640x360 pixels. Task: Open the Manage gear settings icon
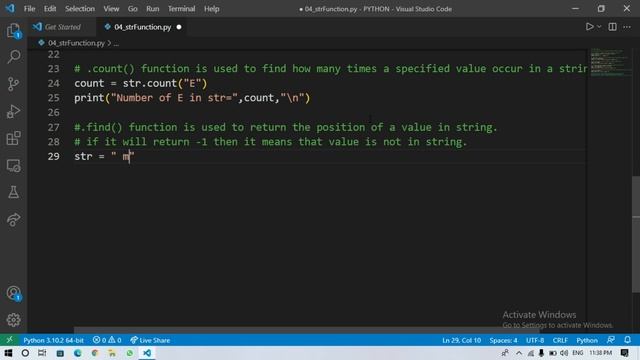(13, 320)
